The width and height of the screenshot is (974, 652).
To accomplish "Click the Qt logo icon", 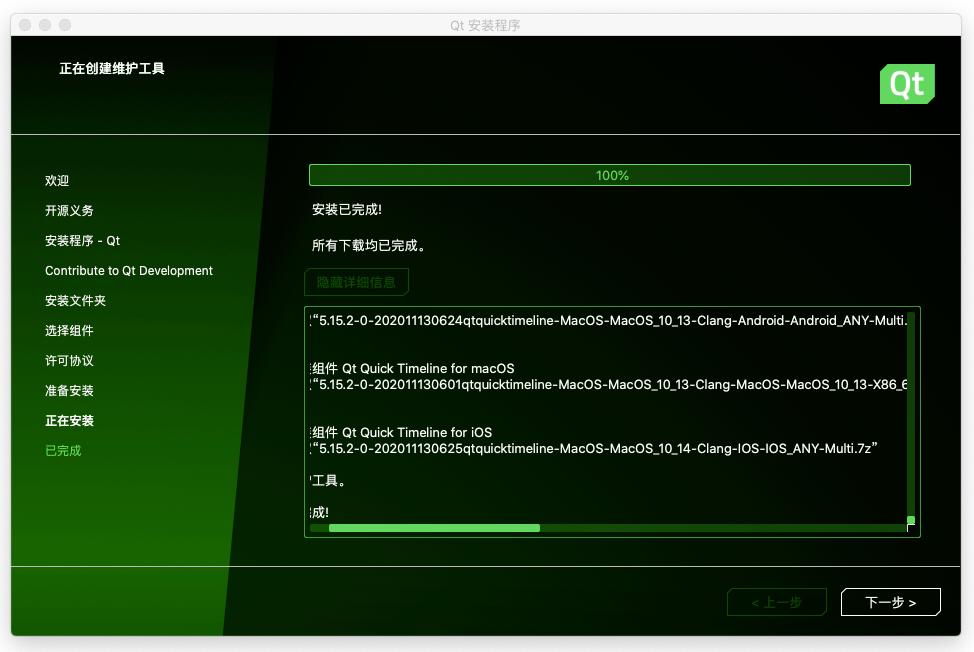I will (907, 84).
